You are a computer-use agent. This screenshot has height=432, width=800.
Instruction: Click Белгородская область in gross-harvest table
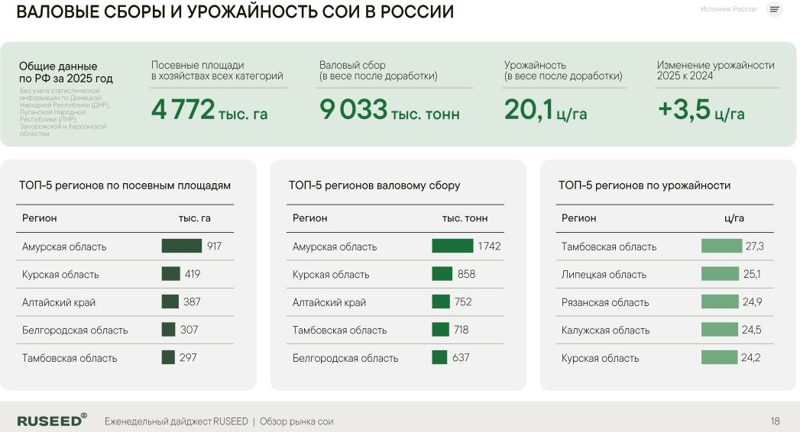(345, 358)
